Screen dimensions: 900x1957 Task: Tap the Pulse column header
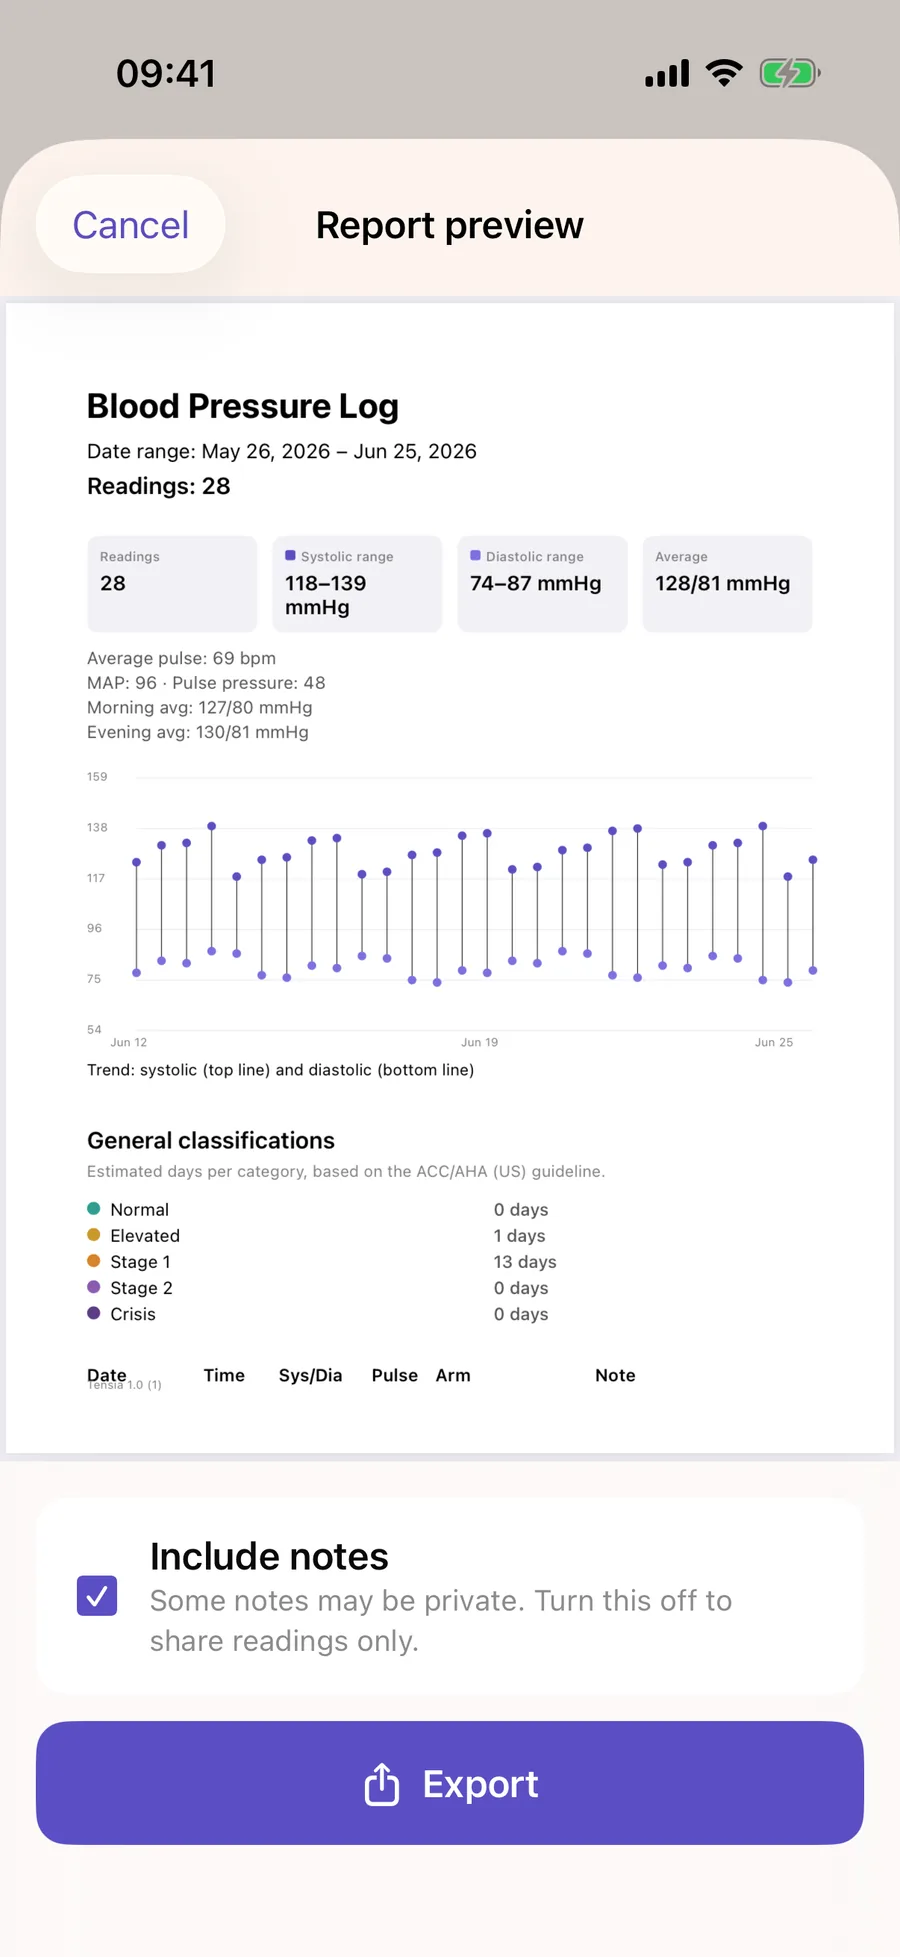click(395, 1376)
